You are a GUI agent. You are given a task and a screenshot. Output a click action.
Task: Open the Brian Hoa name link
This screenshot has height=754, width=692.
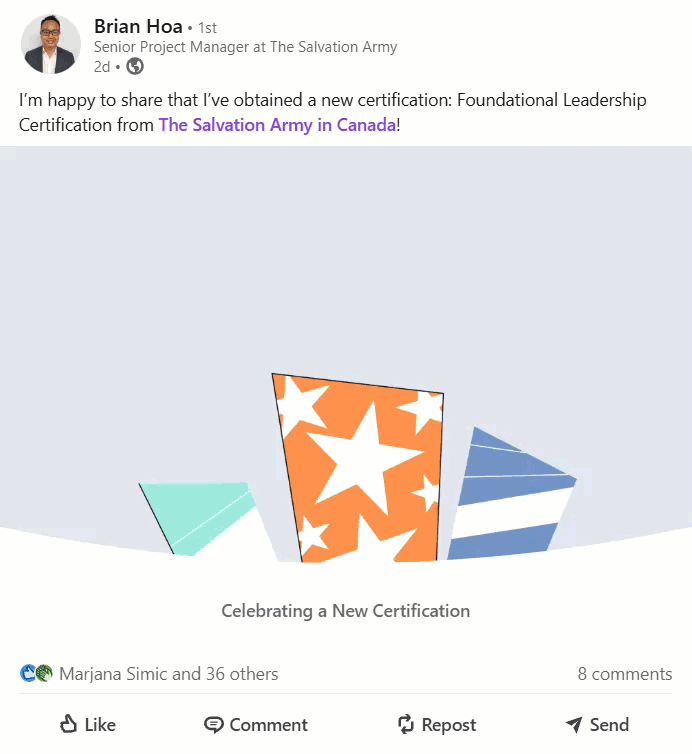[138, 26]
